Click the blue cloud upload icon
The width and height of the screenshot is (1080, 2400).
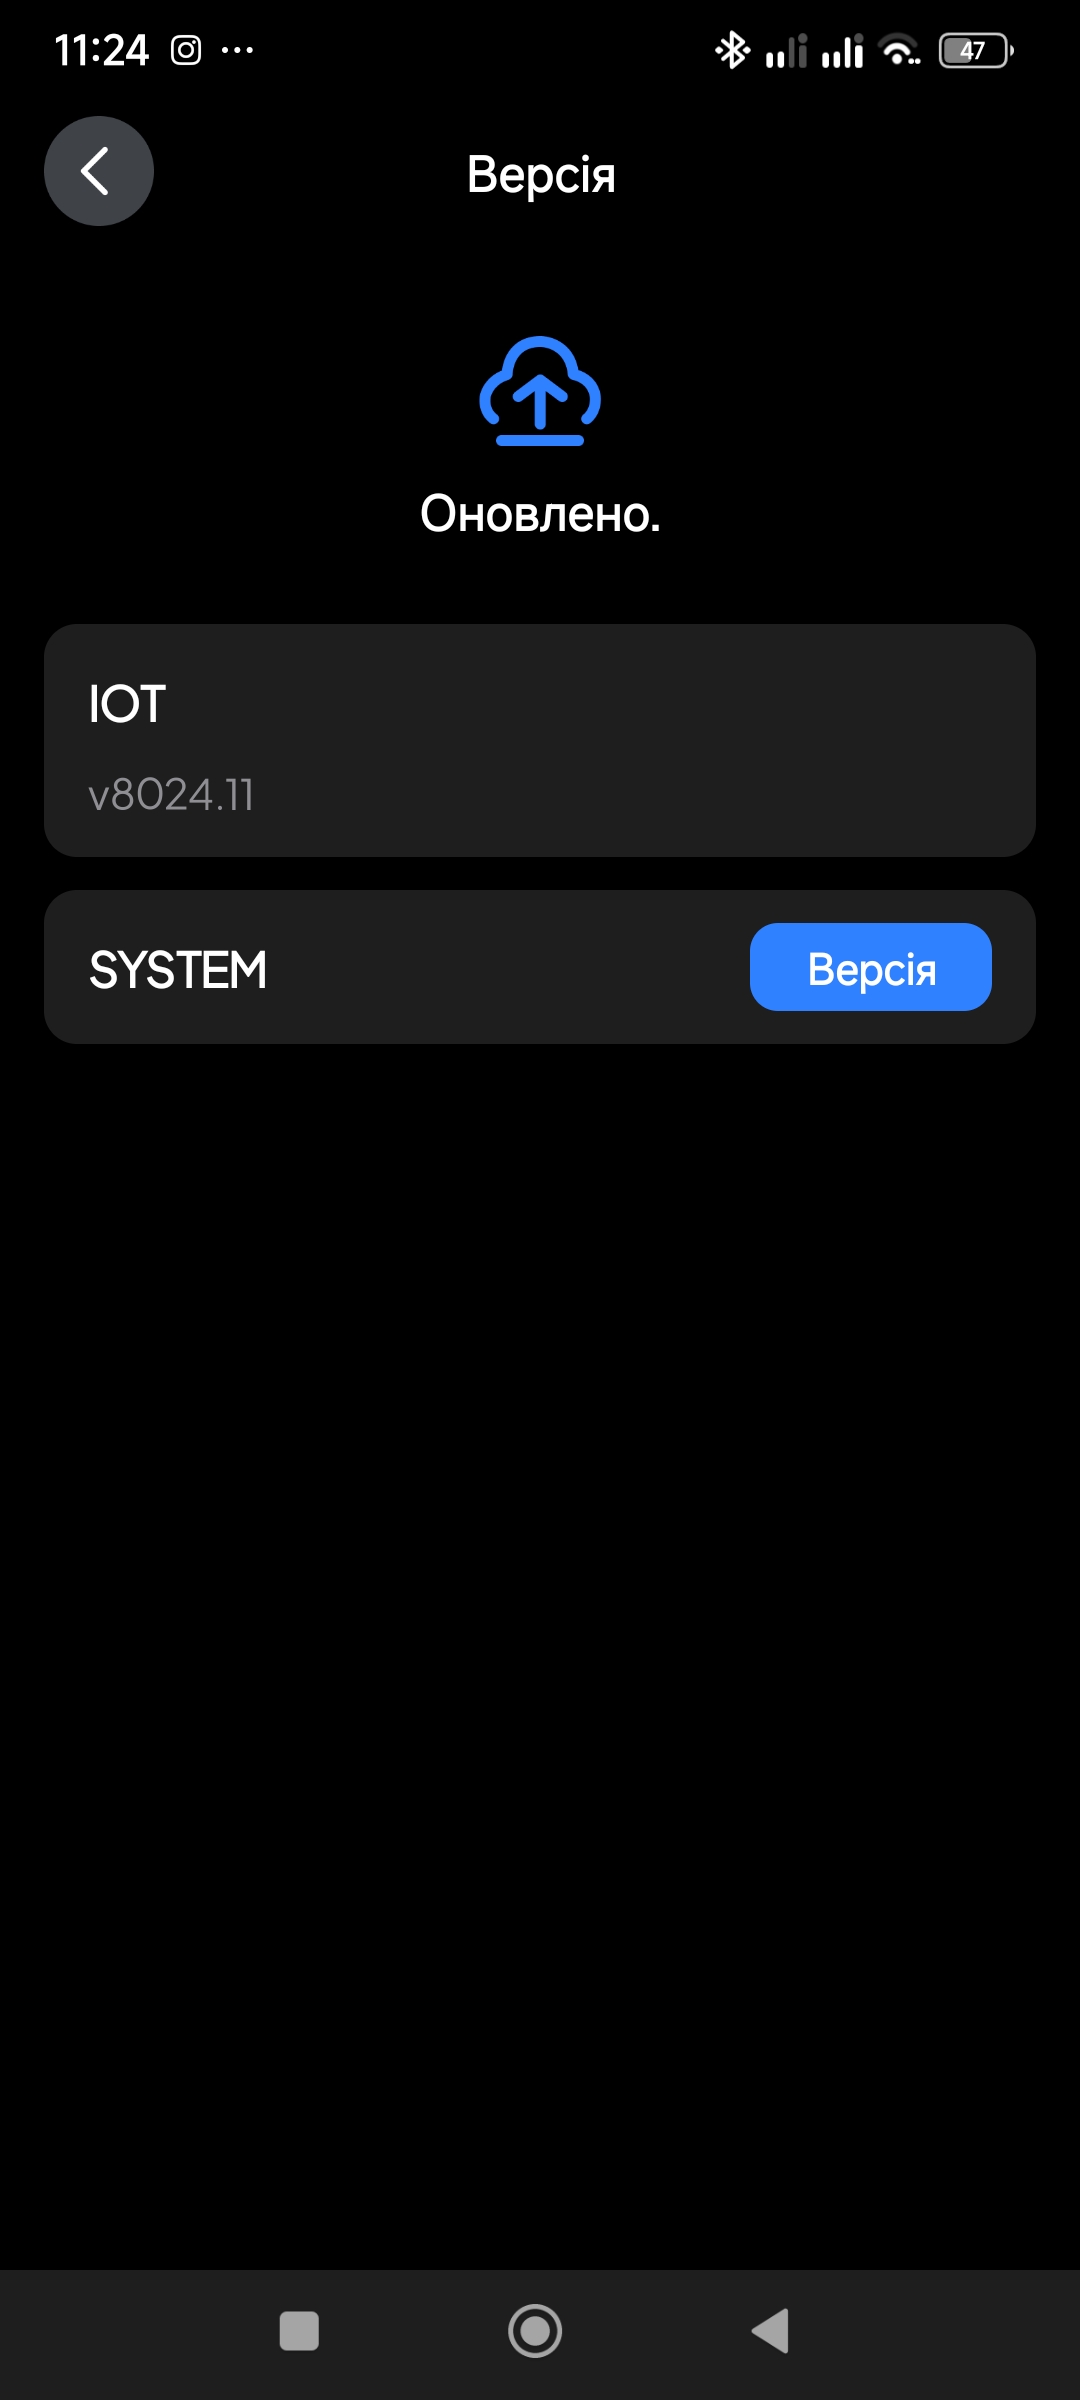[x=540, y=391]
